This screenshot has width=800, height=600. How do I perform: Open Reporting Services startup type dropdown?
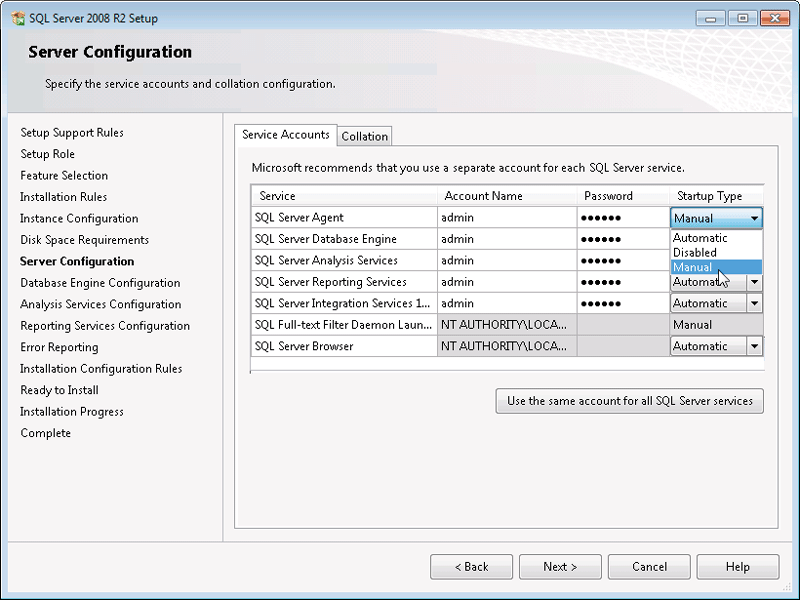tap(754, 283)
